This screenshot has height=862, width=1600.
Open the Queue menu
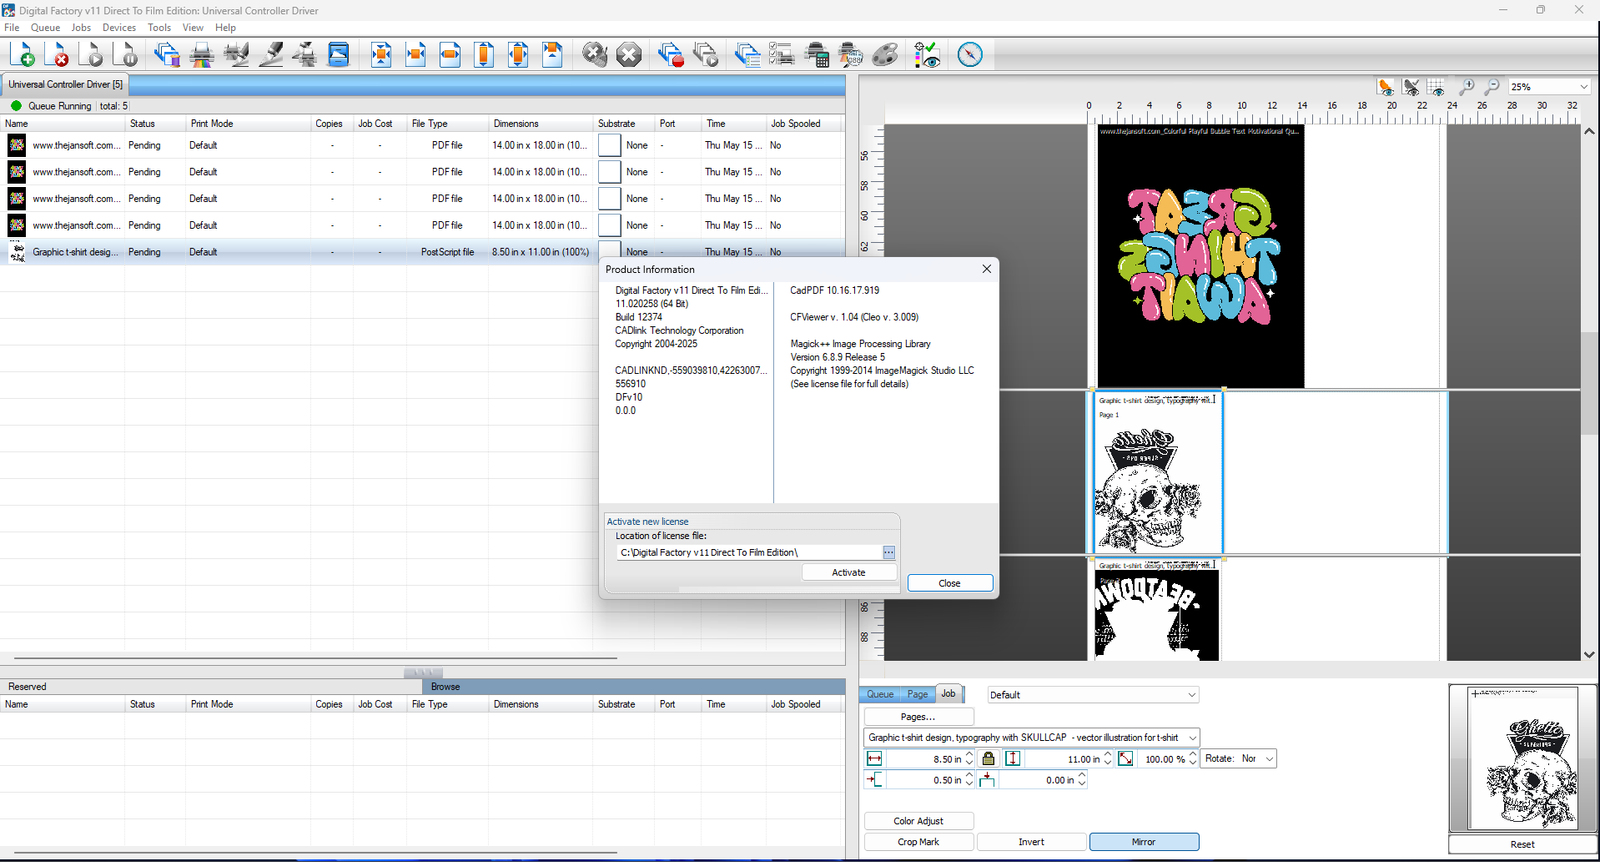coord(46,28)
